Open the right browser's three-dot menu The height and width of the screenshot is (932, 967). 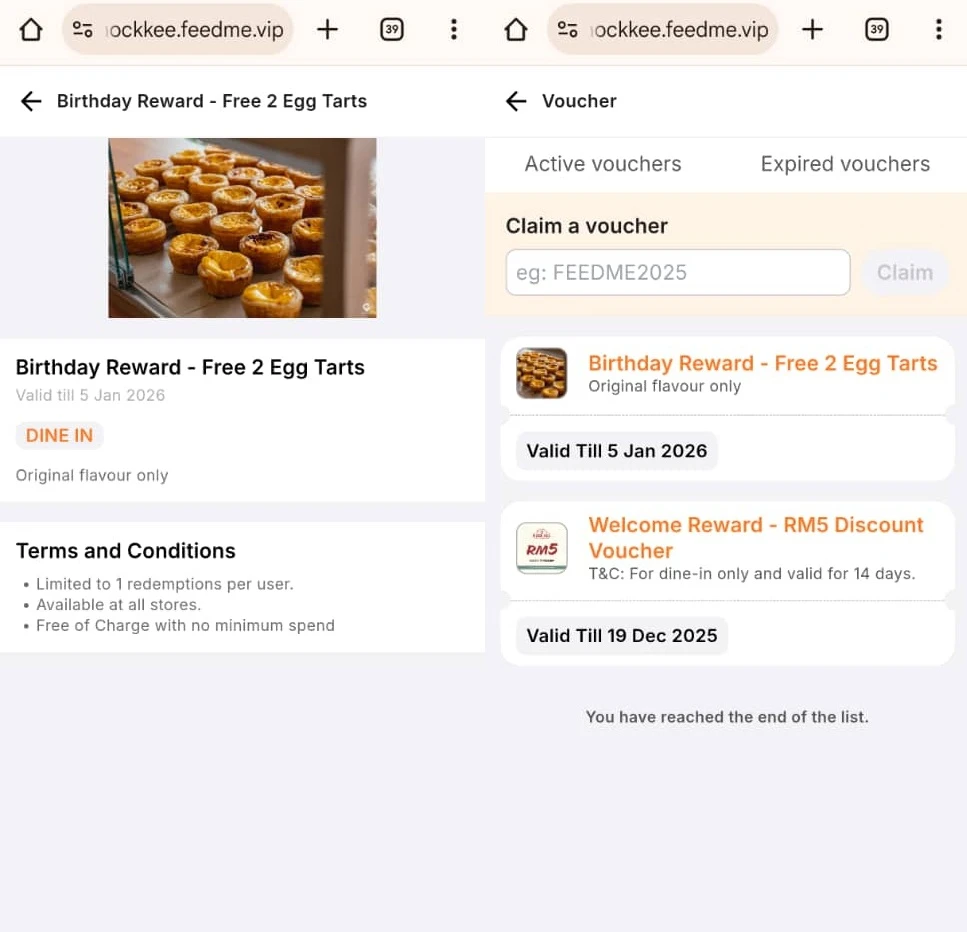click(x=938, y=30)
